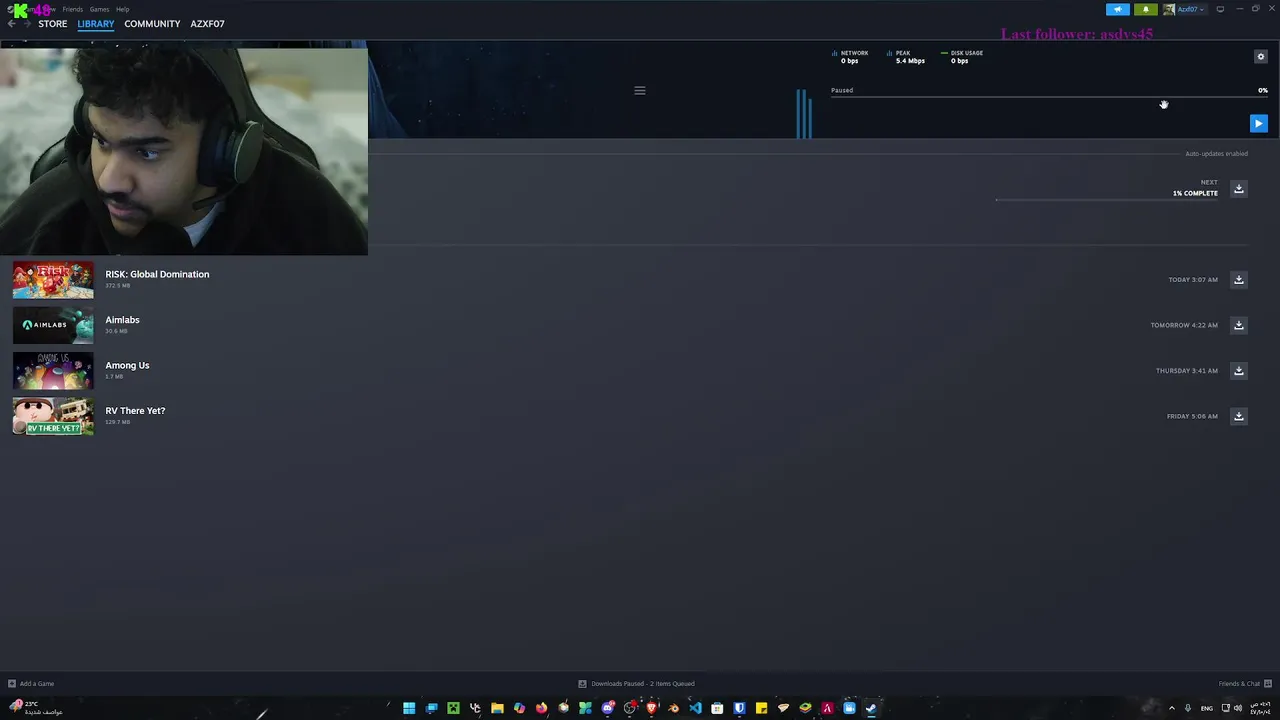
Task: Go to LIBRARY tab
Action: coord(96,24)
